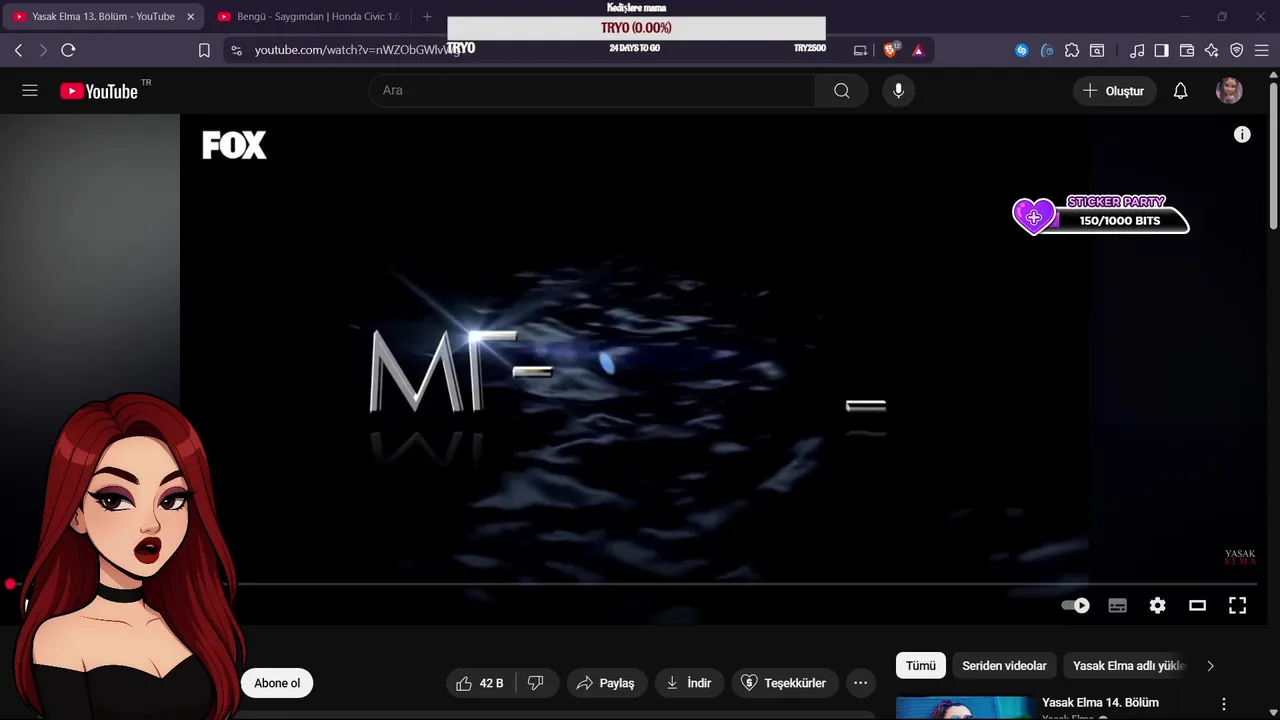Viewport: 1280px width, 720px height.
Task: Open the Yasak Elma 14. Bölüm video title
Action: [x=1100, y=703]
